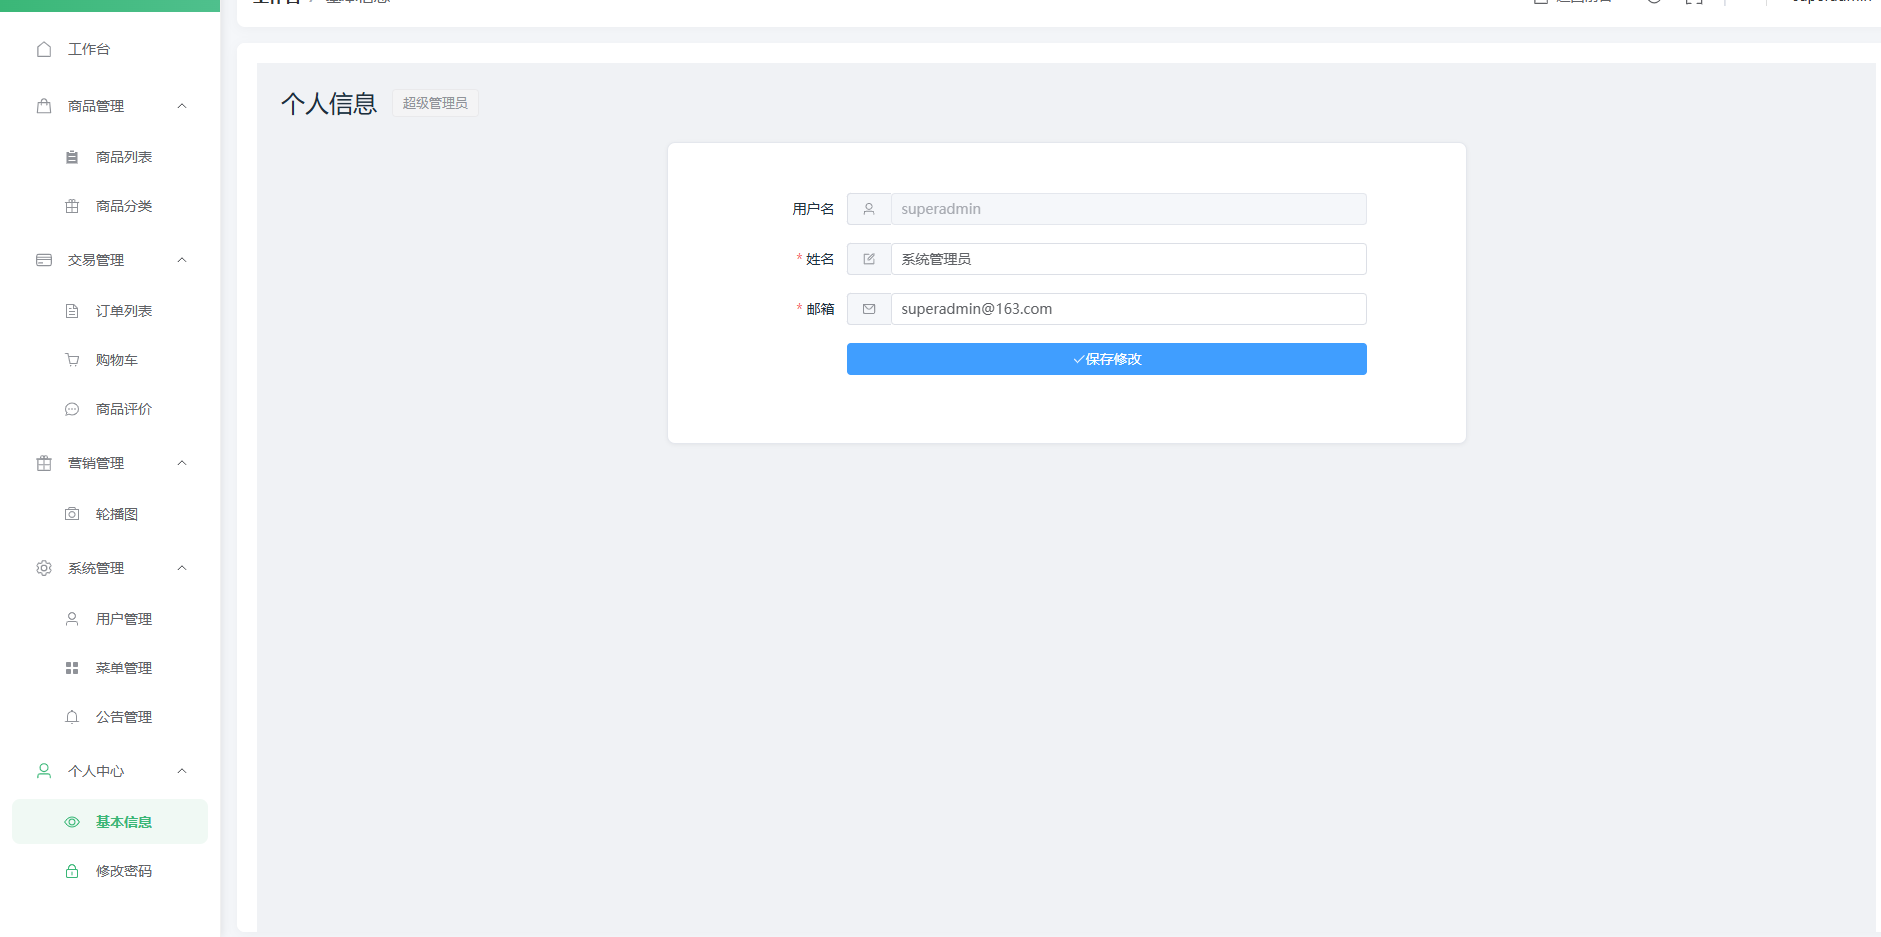
Task: Collapse the 商品管理 menu group
Action: (x=182, y=106)
